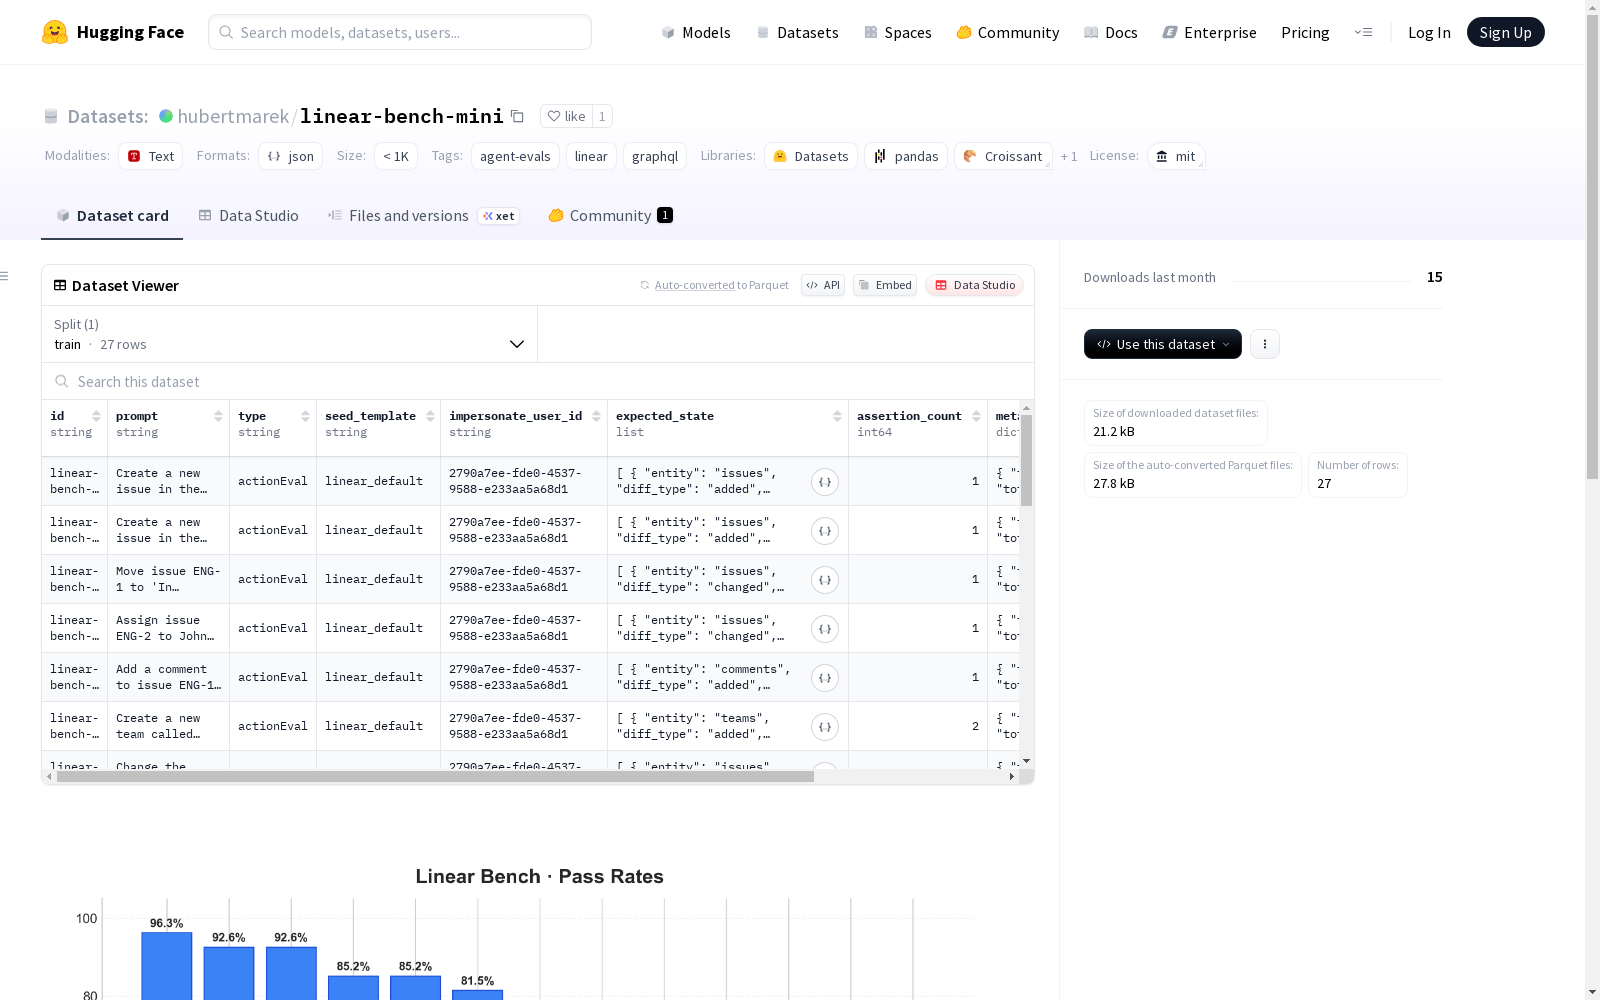Sort by the impersonate_user_id column

pyautogui.click(x=596, y=416)
